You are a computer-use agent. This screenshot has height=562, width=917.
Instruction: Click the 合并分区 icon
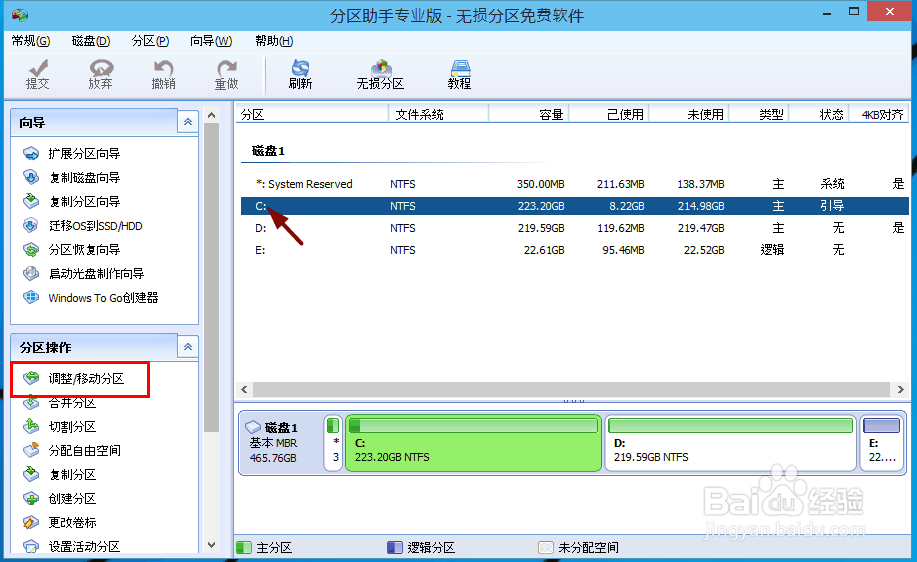(31, 403)
